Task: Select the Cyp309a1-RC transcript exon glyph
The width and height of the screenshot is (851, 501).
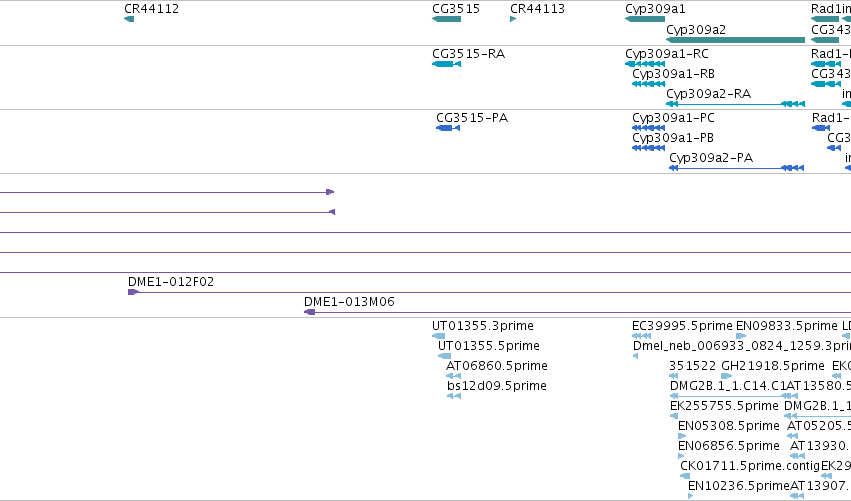Action: [x=645, y=64]
